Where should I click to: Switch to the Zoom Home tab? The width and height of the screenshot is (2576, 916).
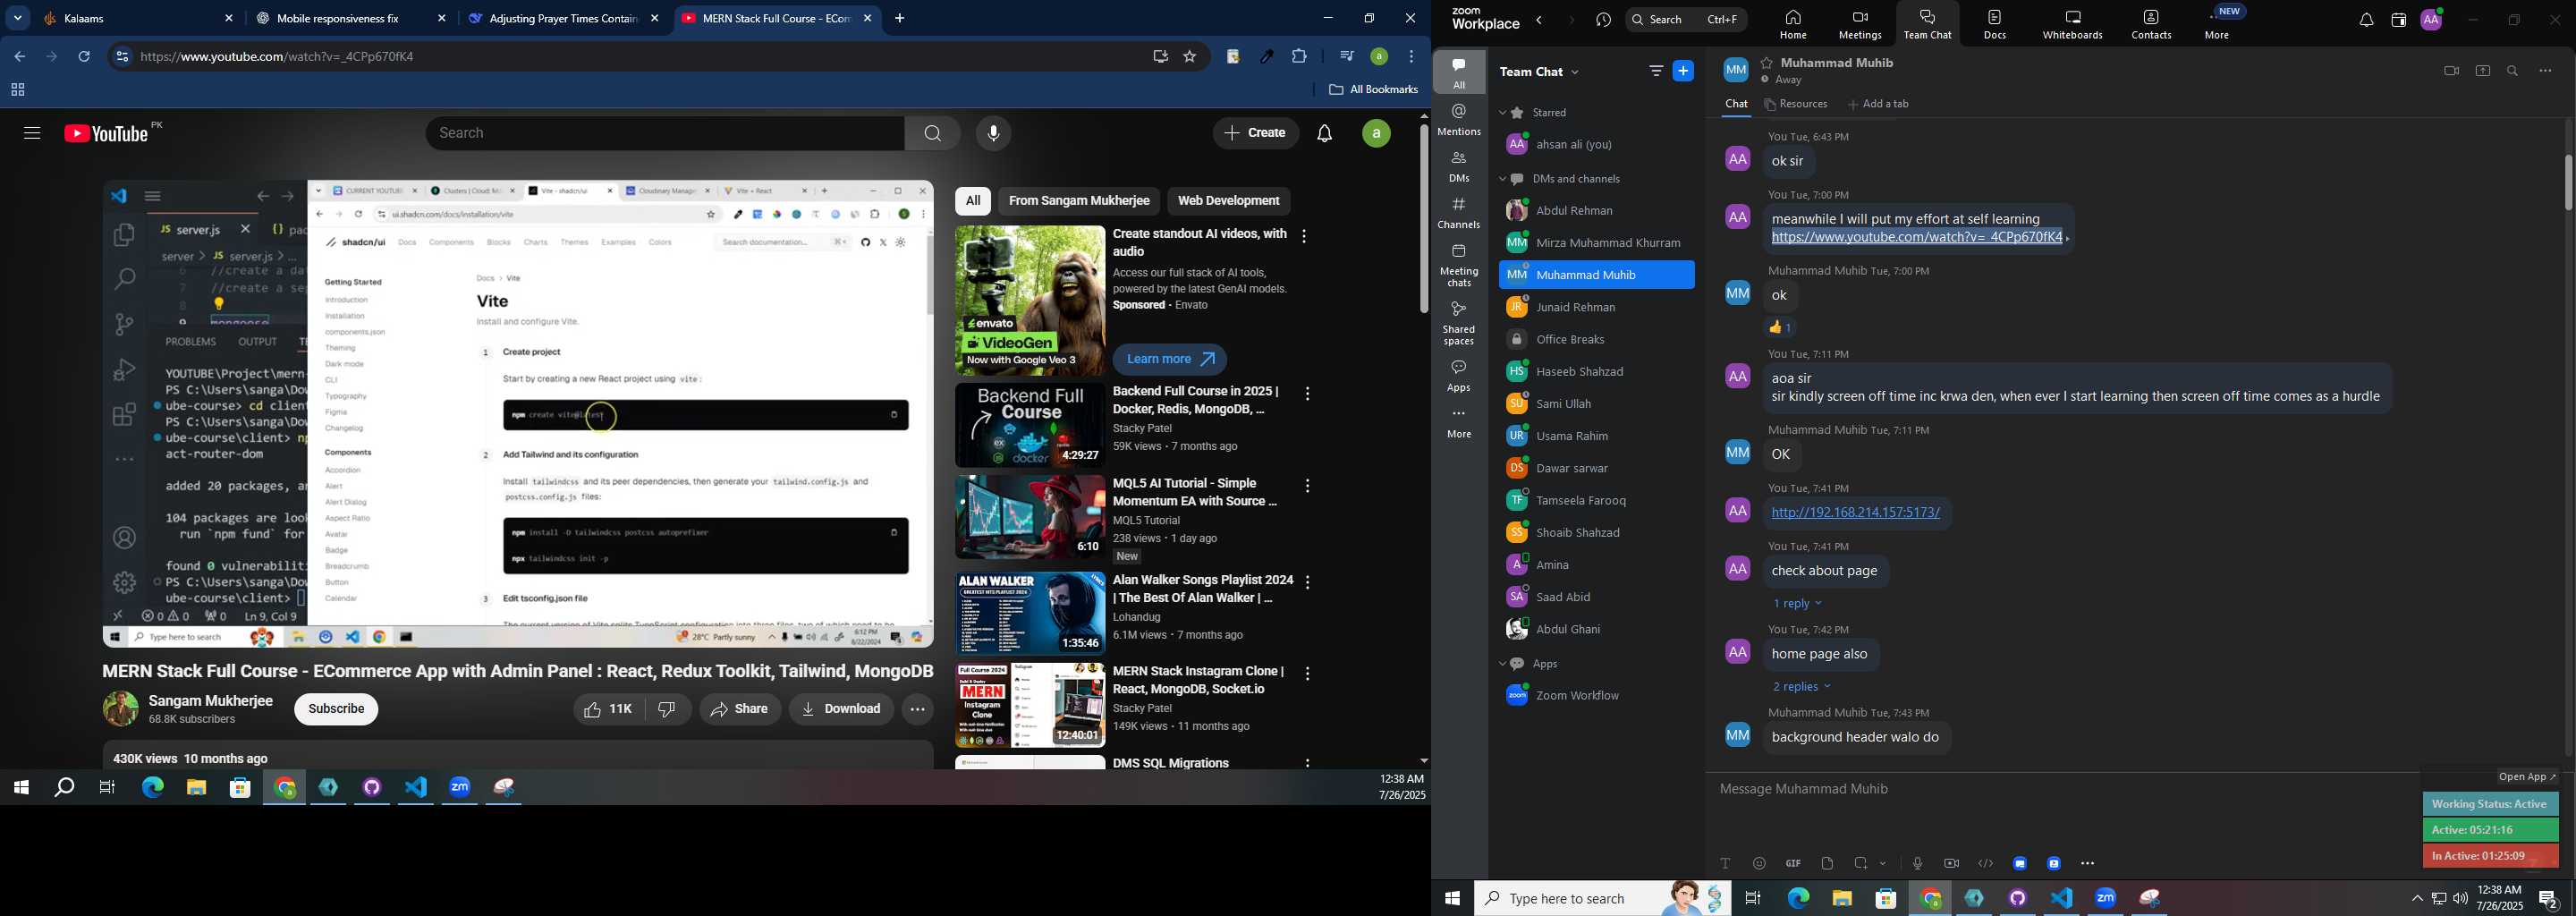1792,25
